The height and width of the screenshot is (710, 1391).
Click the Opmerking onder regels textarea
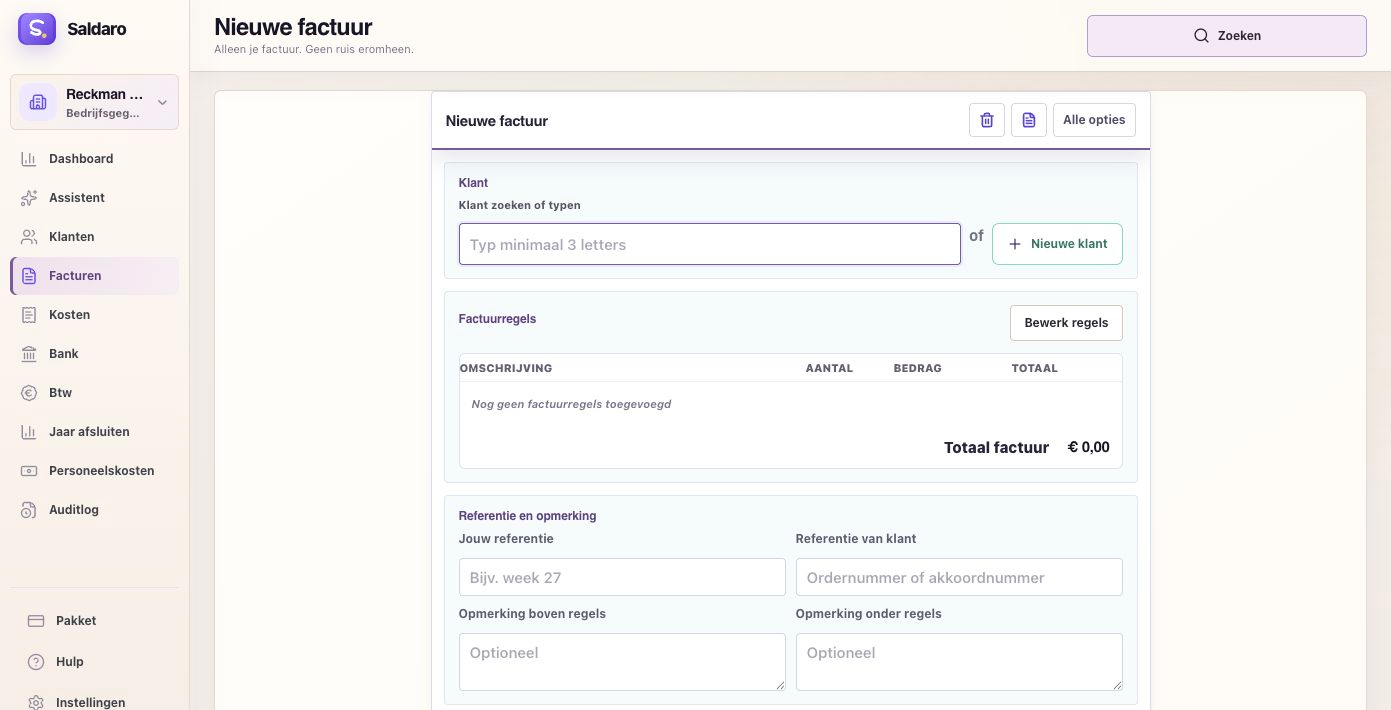[x=959, y=662]
